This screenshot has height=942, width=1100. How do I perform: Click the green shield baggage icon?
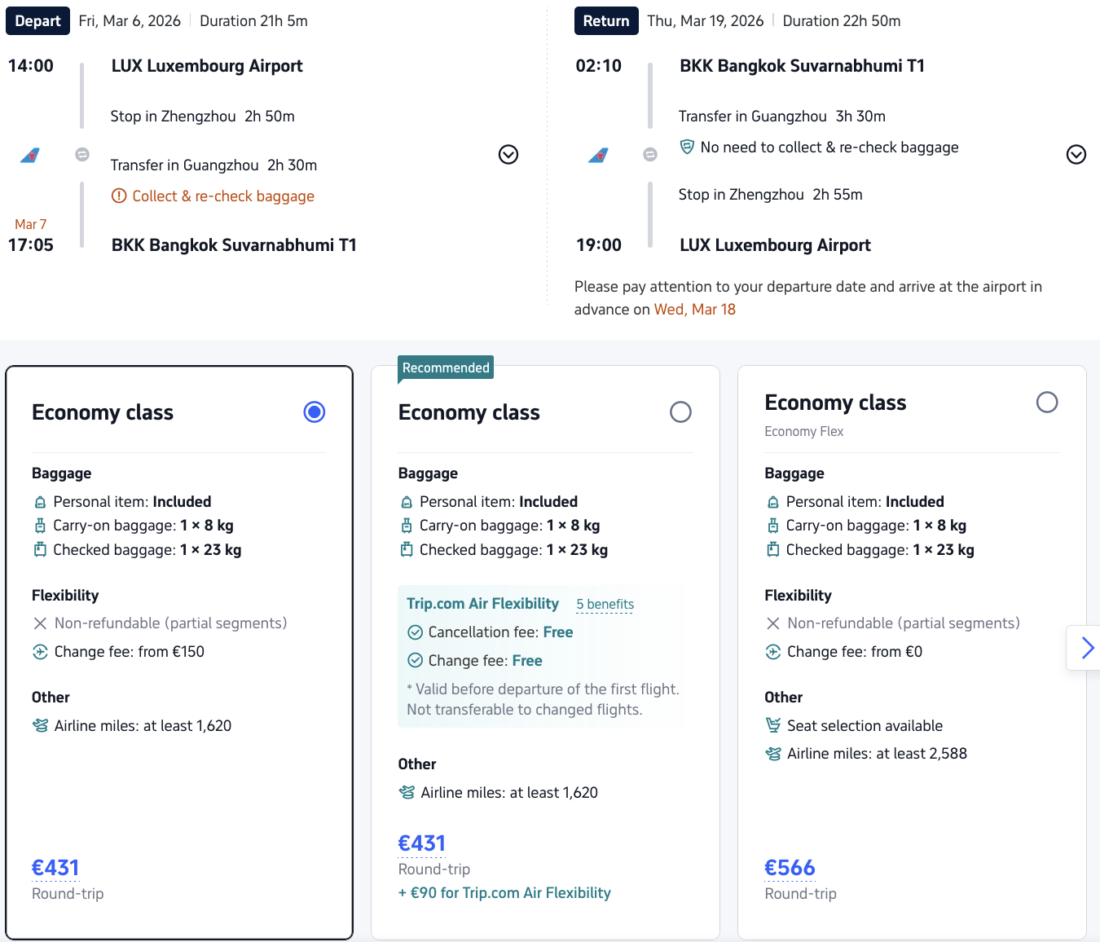pos(686,147)
